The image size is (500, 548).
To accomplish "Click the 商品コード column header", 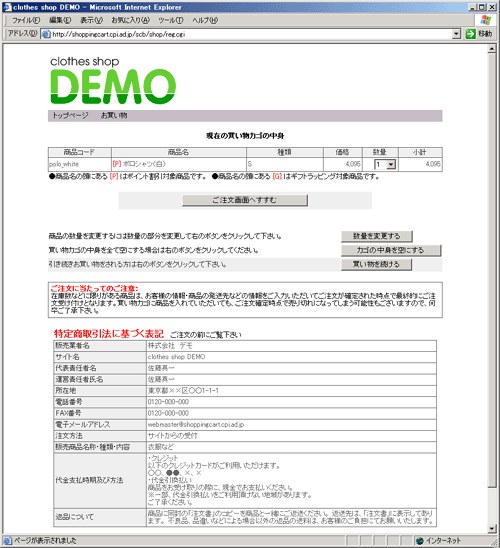I will point(79,152).
